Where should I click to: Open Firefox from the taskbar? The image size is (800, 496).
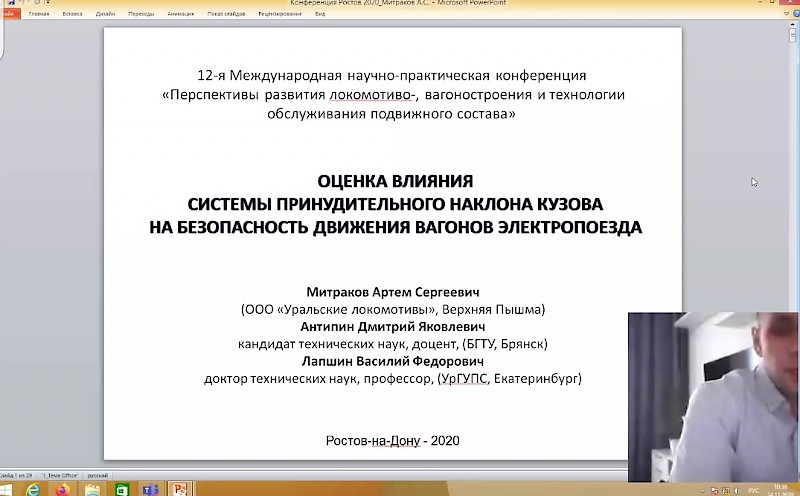(62, 488)
